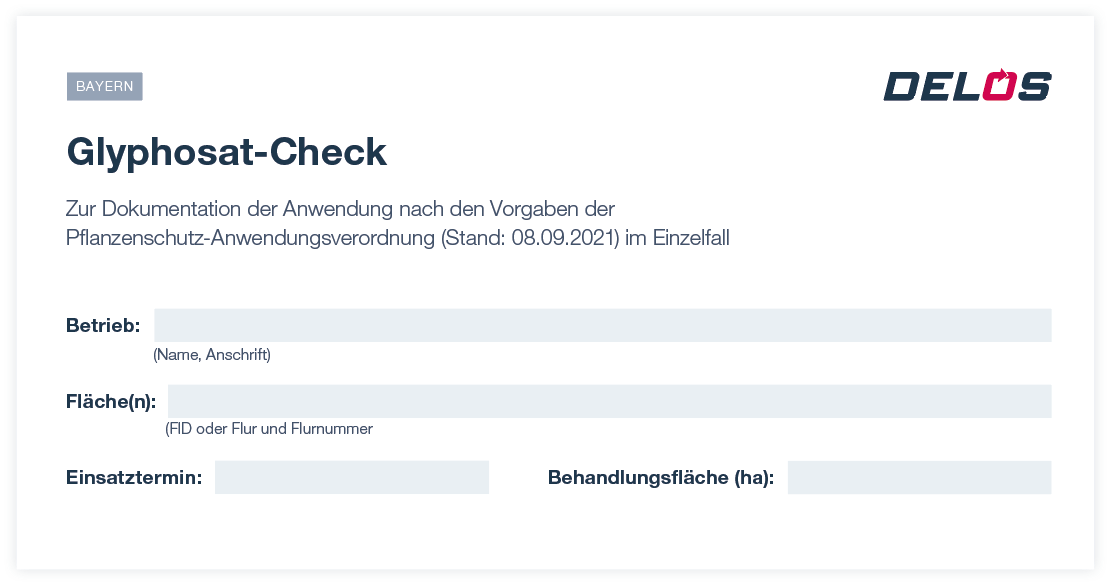This screenshot has width=1113, height=585.
Task: Click the Glyphosat-Check heading
Action: coord(226,153)
